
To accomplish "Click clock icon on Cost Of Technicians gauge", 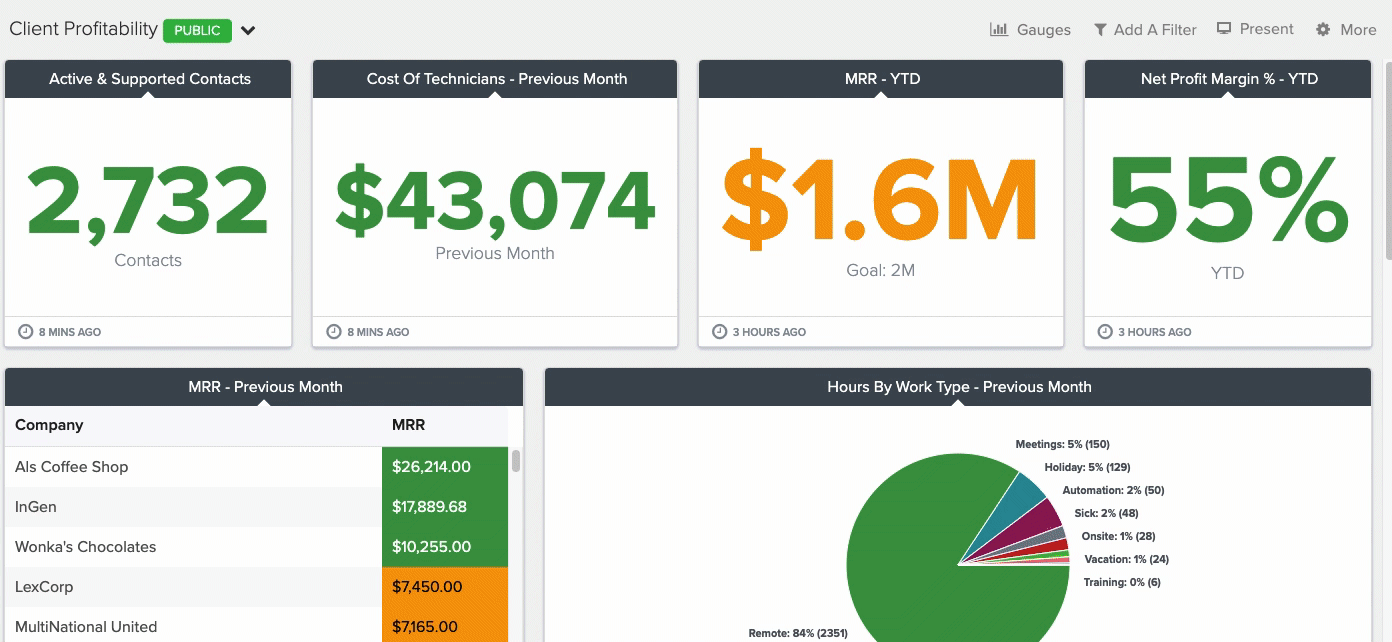I will (334, 332).
